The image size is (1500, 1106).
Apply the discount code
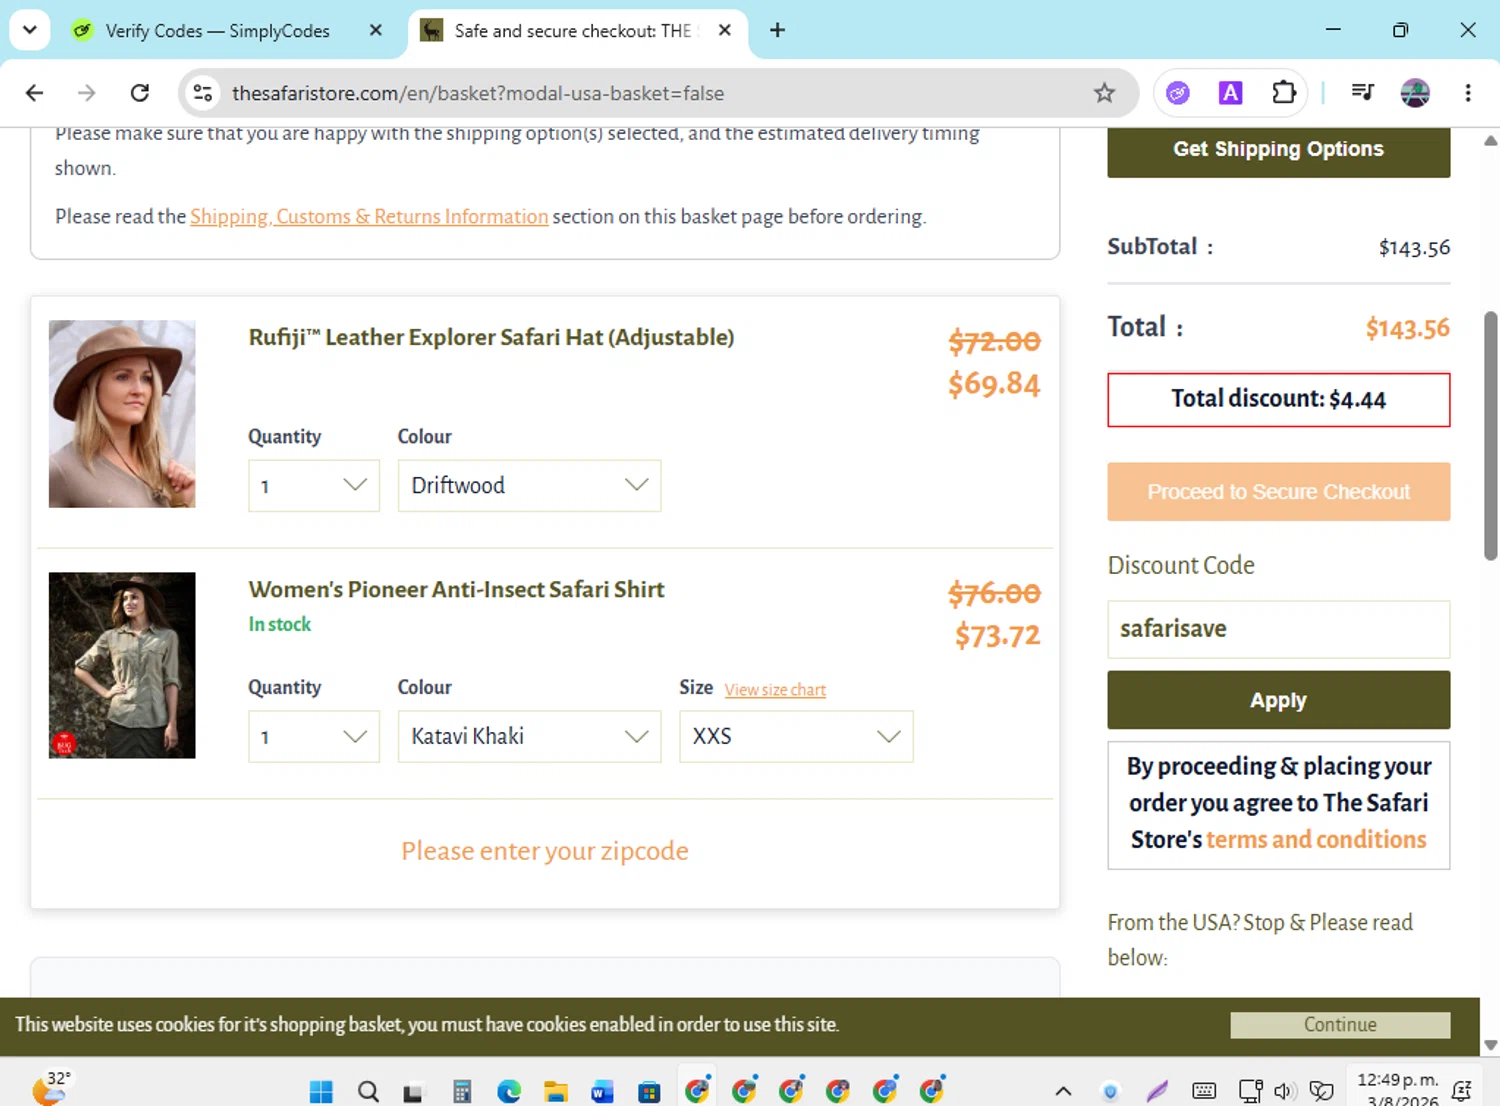point(1278,700)
